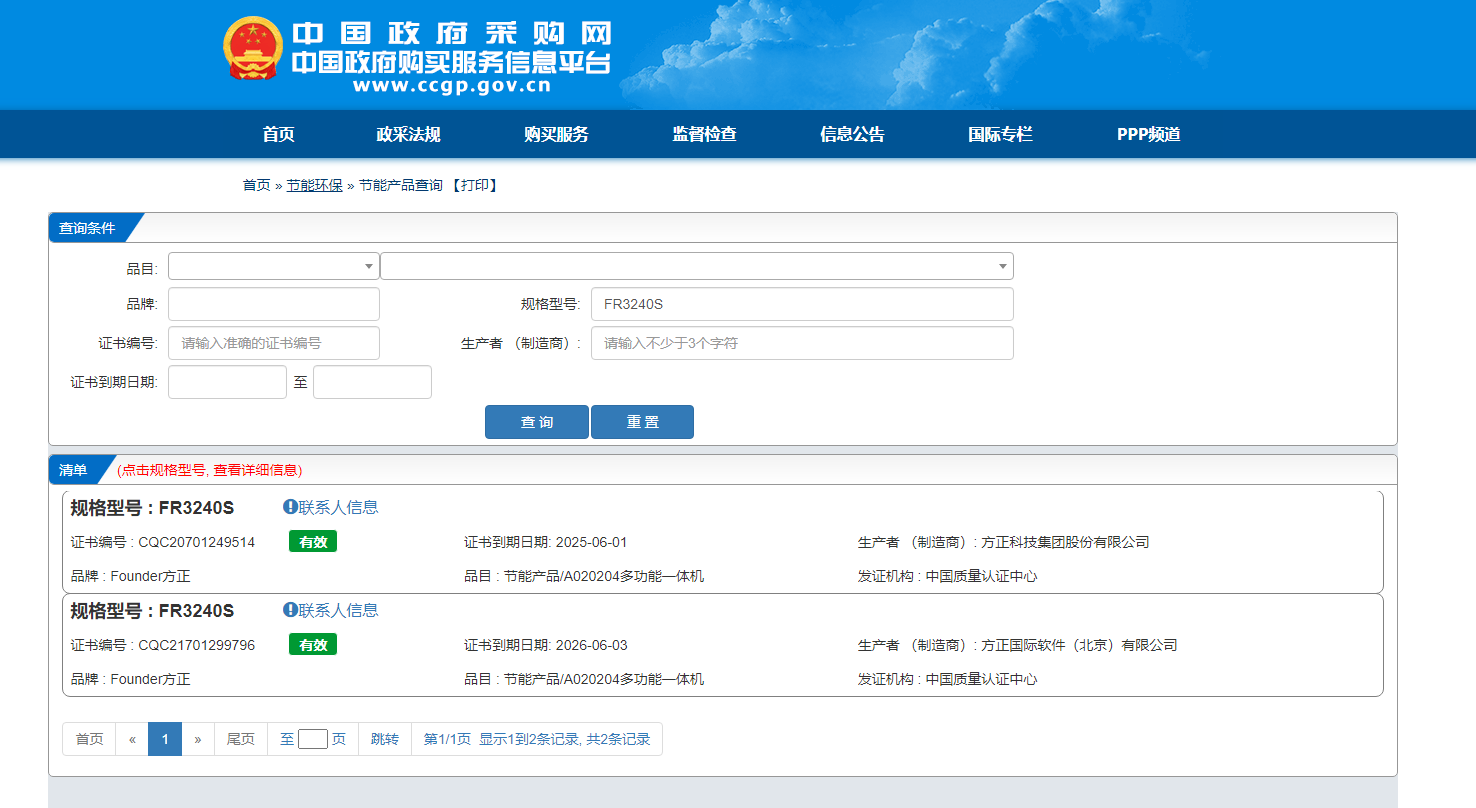
Task: Expand the first 品目 category dropdown
Action: coord(274,266)
